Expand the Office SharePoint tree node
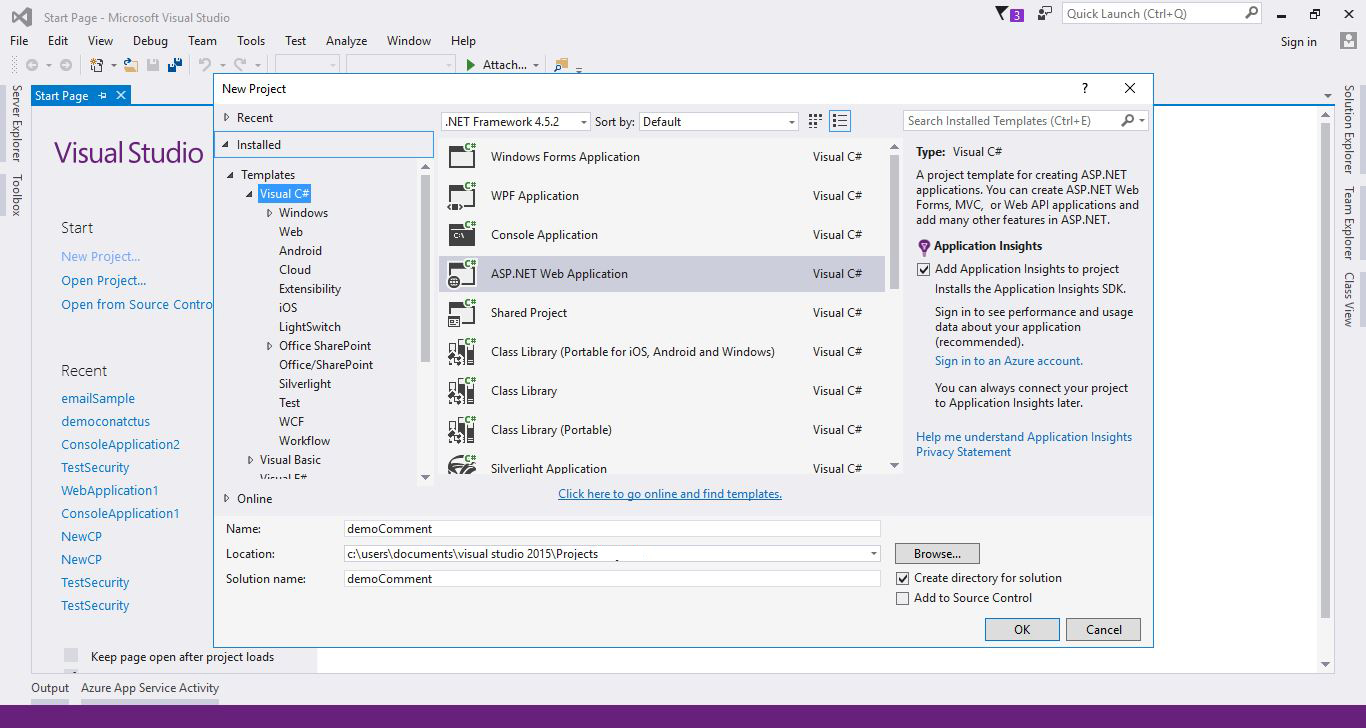 coord(269,346)
